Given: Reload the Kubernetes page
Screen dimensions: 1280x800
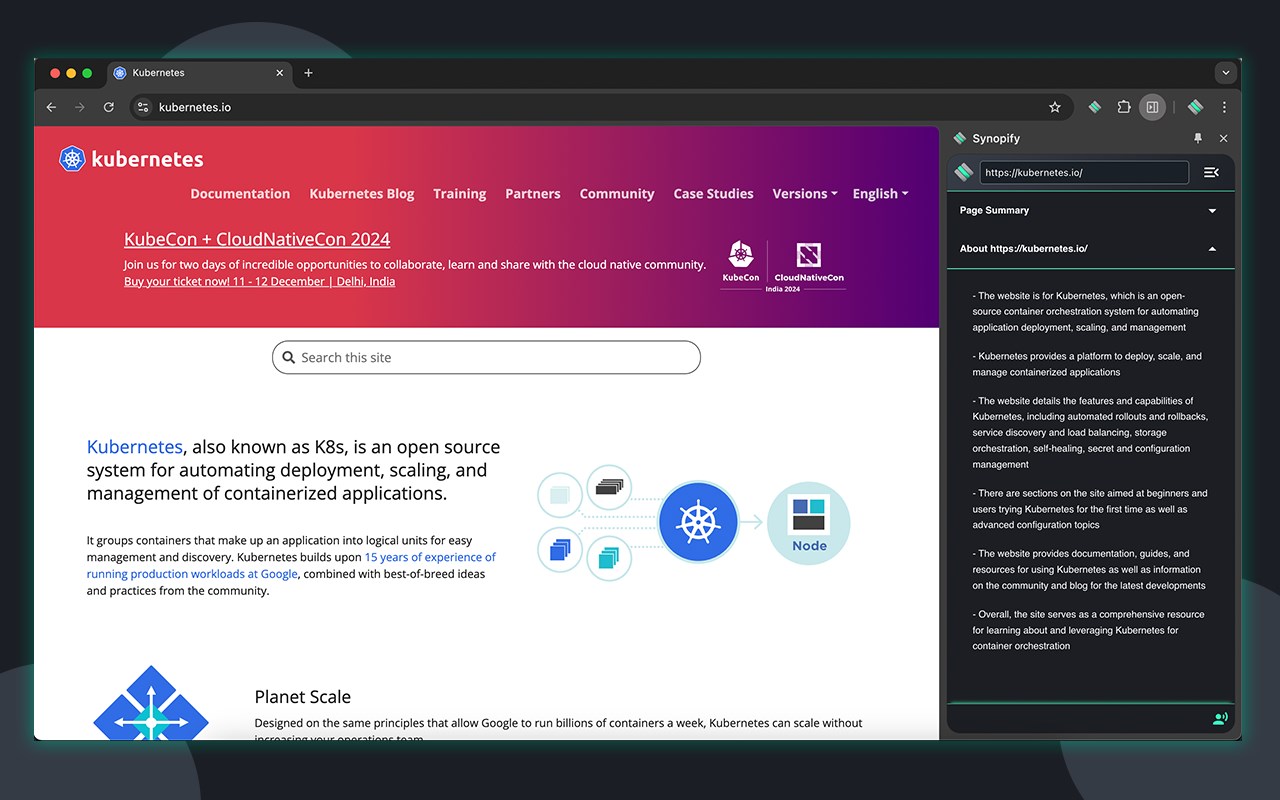Looking at the screenshot, I should pyautogui.click(x=109, y=107).
